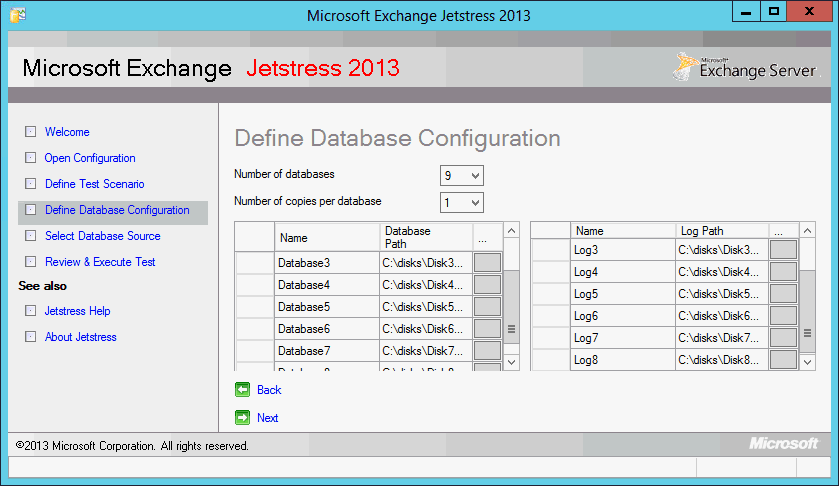
Task: Click the Log6 name cell
Action: pyautogui.click(x=623, y=315)
